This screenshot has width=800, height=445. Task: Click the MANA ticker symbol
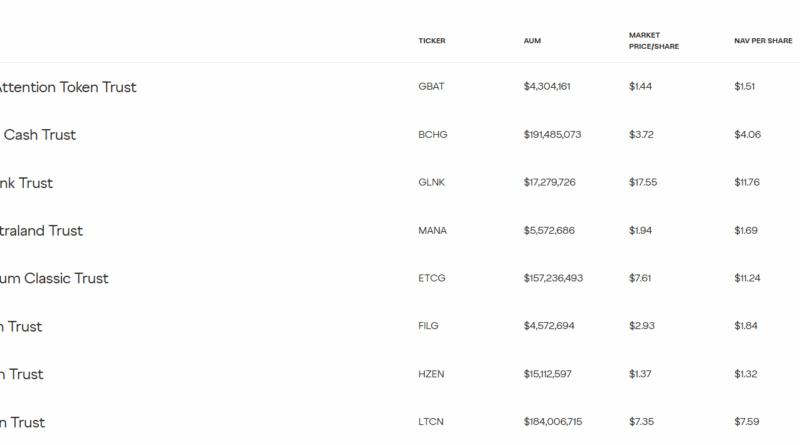tap(432, 231)
